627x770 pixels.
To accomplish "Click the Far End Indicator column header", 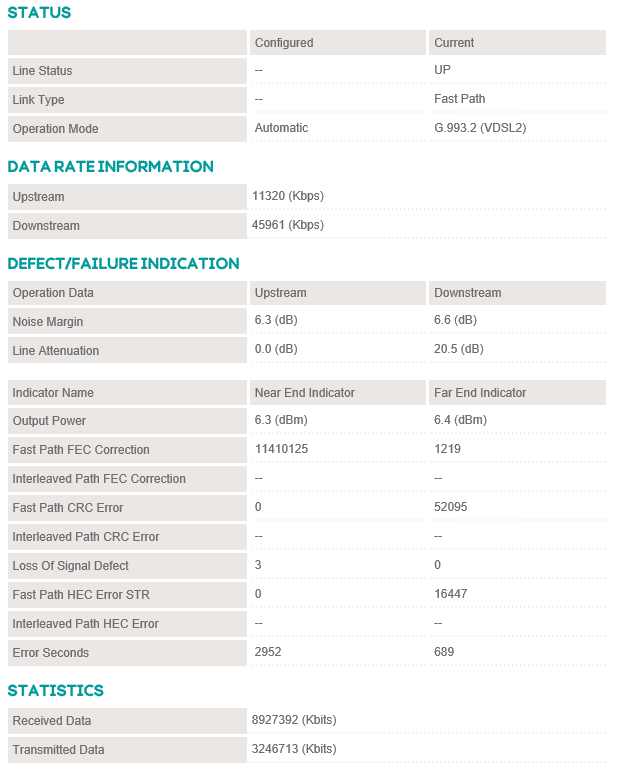I will (x=480, y=393).
